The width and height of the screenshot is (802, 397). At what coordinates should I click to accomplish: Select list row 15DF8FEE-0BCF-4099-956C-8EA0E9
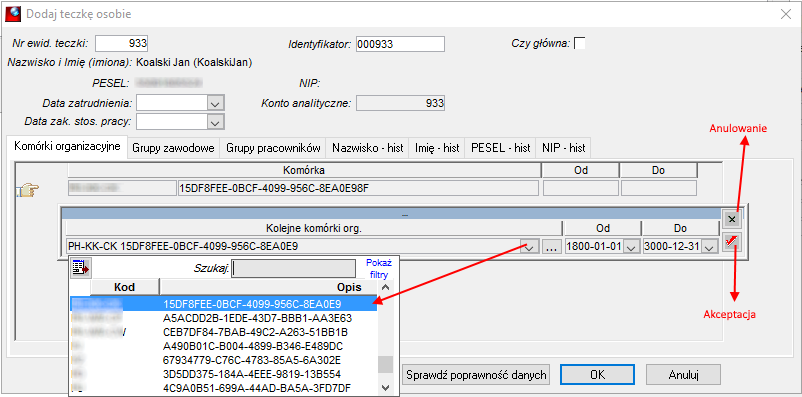[224, 304]
